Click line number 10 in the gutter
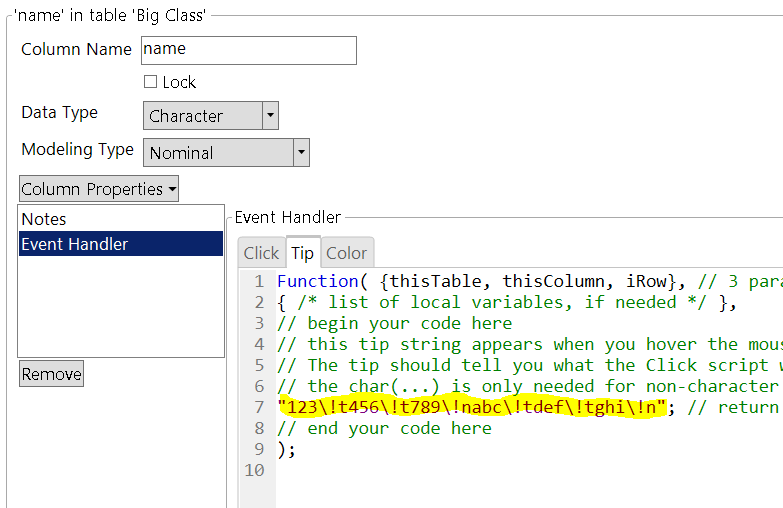The height and width of the screenshot is (508, 783). 254,470
